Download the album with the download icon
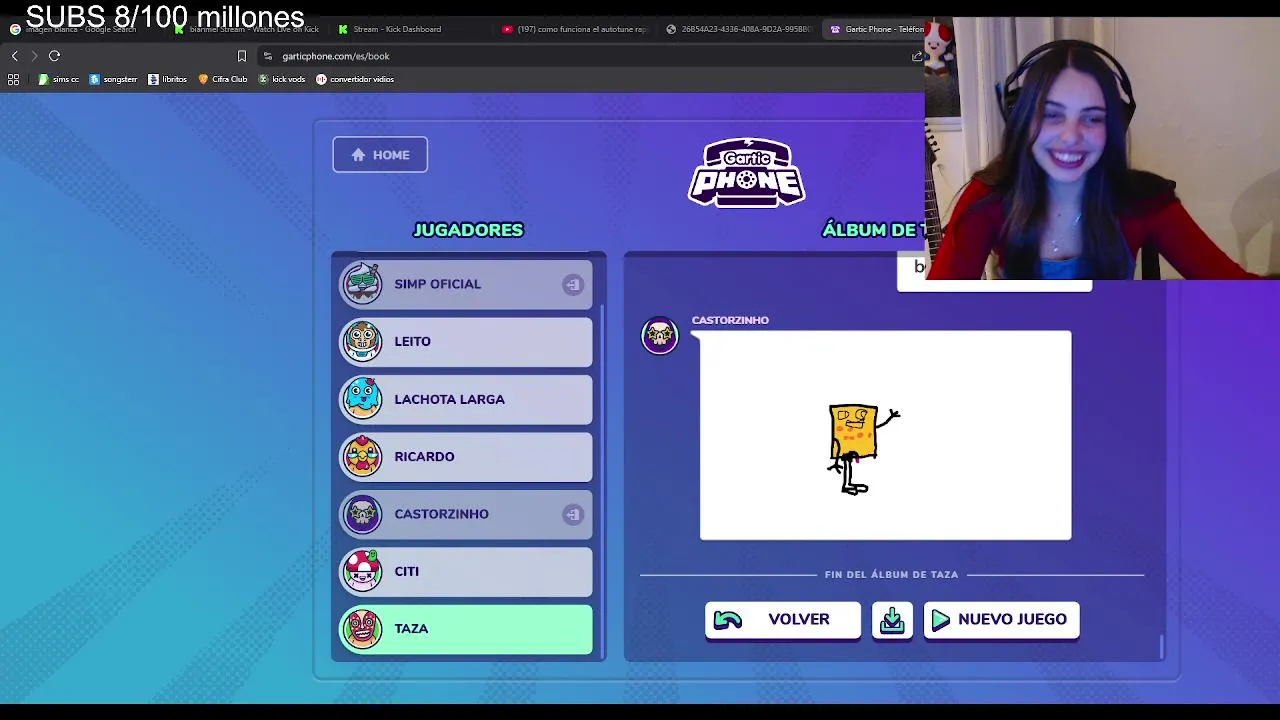Screen dimensions: 1280x720 892,620
